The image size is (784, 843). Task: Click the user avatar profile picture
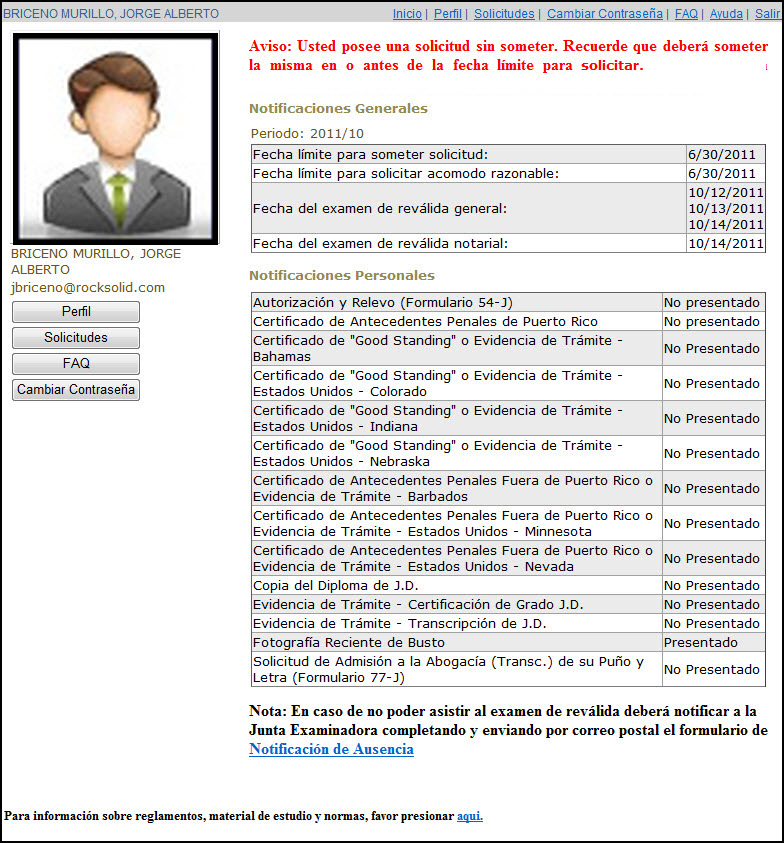(115, 138)
